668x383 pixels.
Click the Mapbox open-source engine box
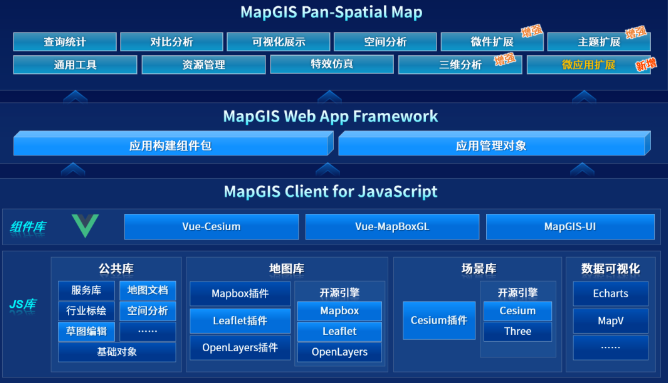coord(340,311)
